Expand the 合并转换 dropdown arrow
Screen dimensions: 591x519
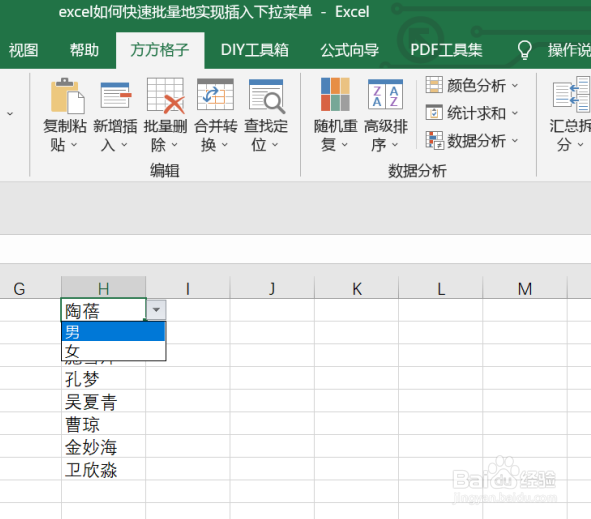click(225, 145)
